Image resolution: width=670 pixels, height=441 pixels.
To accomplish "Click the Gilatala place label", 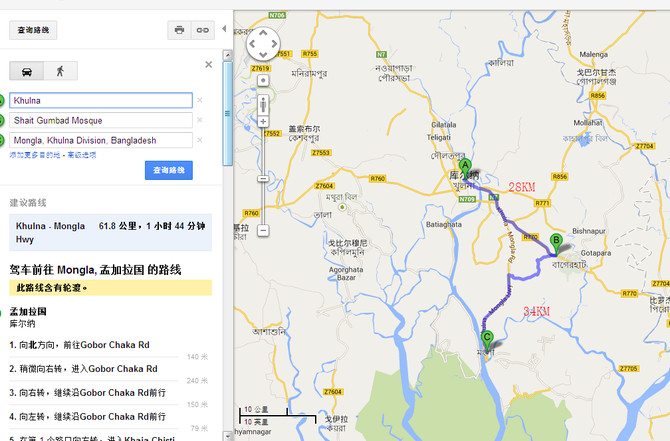I will (444, 125).
